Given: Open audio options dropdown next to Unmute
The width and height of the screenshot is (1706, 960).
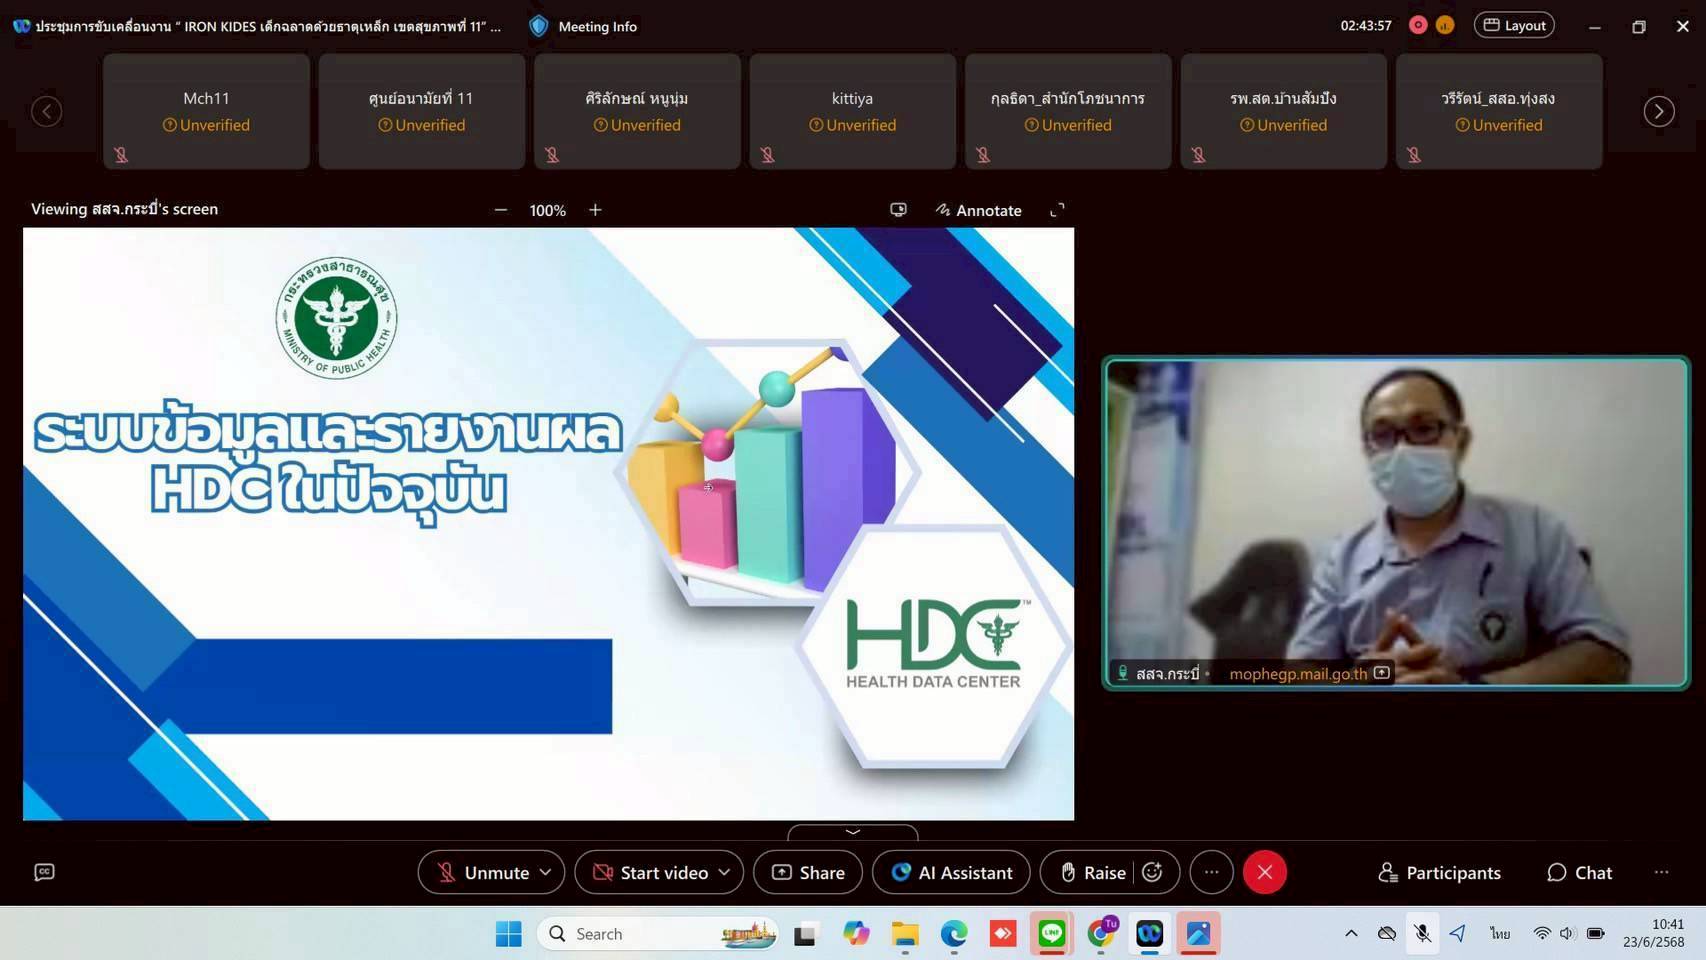Looking at the screenshot, I should pos(546,872).
